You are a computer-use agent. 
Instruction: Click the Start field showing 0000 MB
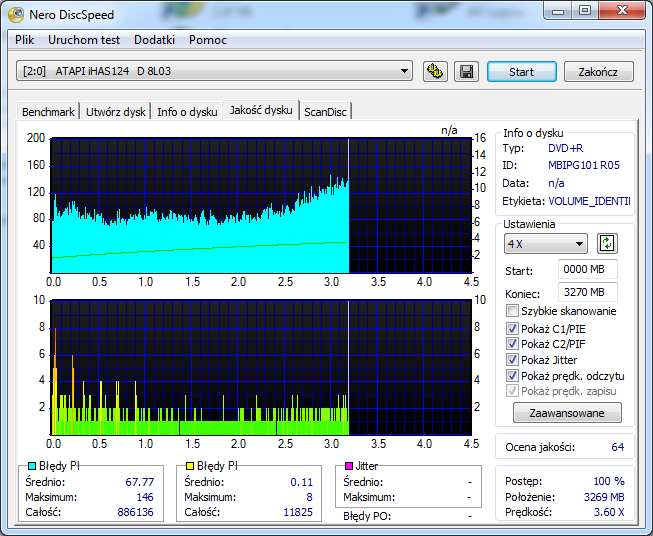click(x=588, y=269)
